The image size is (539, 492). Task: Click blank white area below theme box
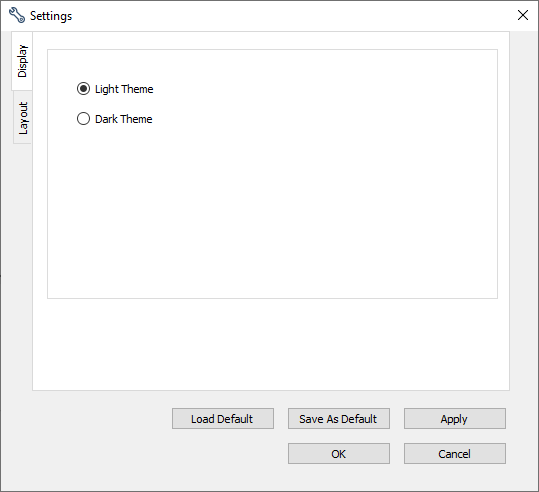[271, 344]
